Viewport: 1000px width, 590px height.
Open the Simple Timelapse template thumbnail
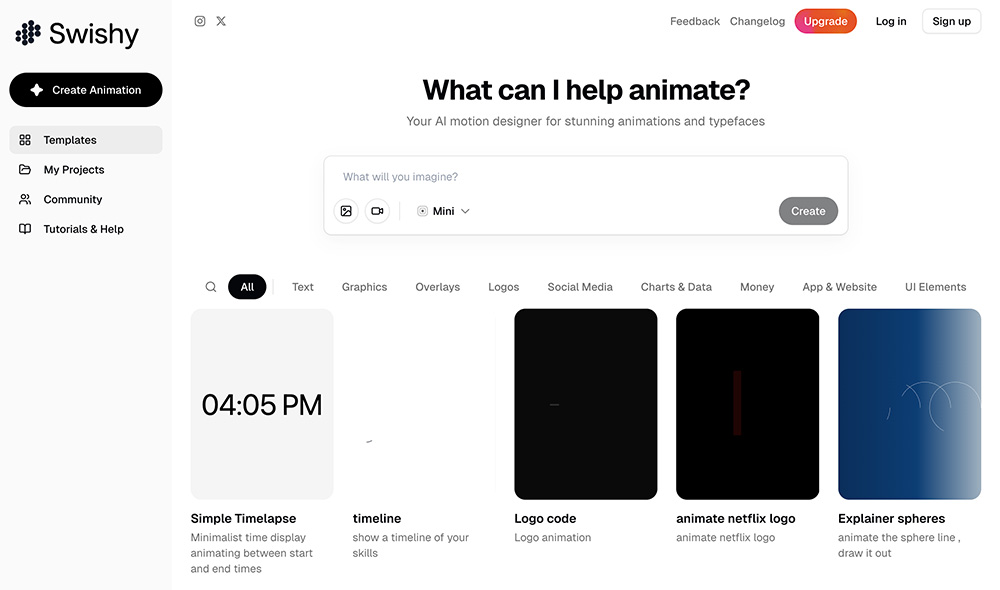(262, 404)
